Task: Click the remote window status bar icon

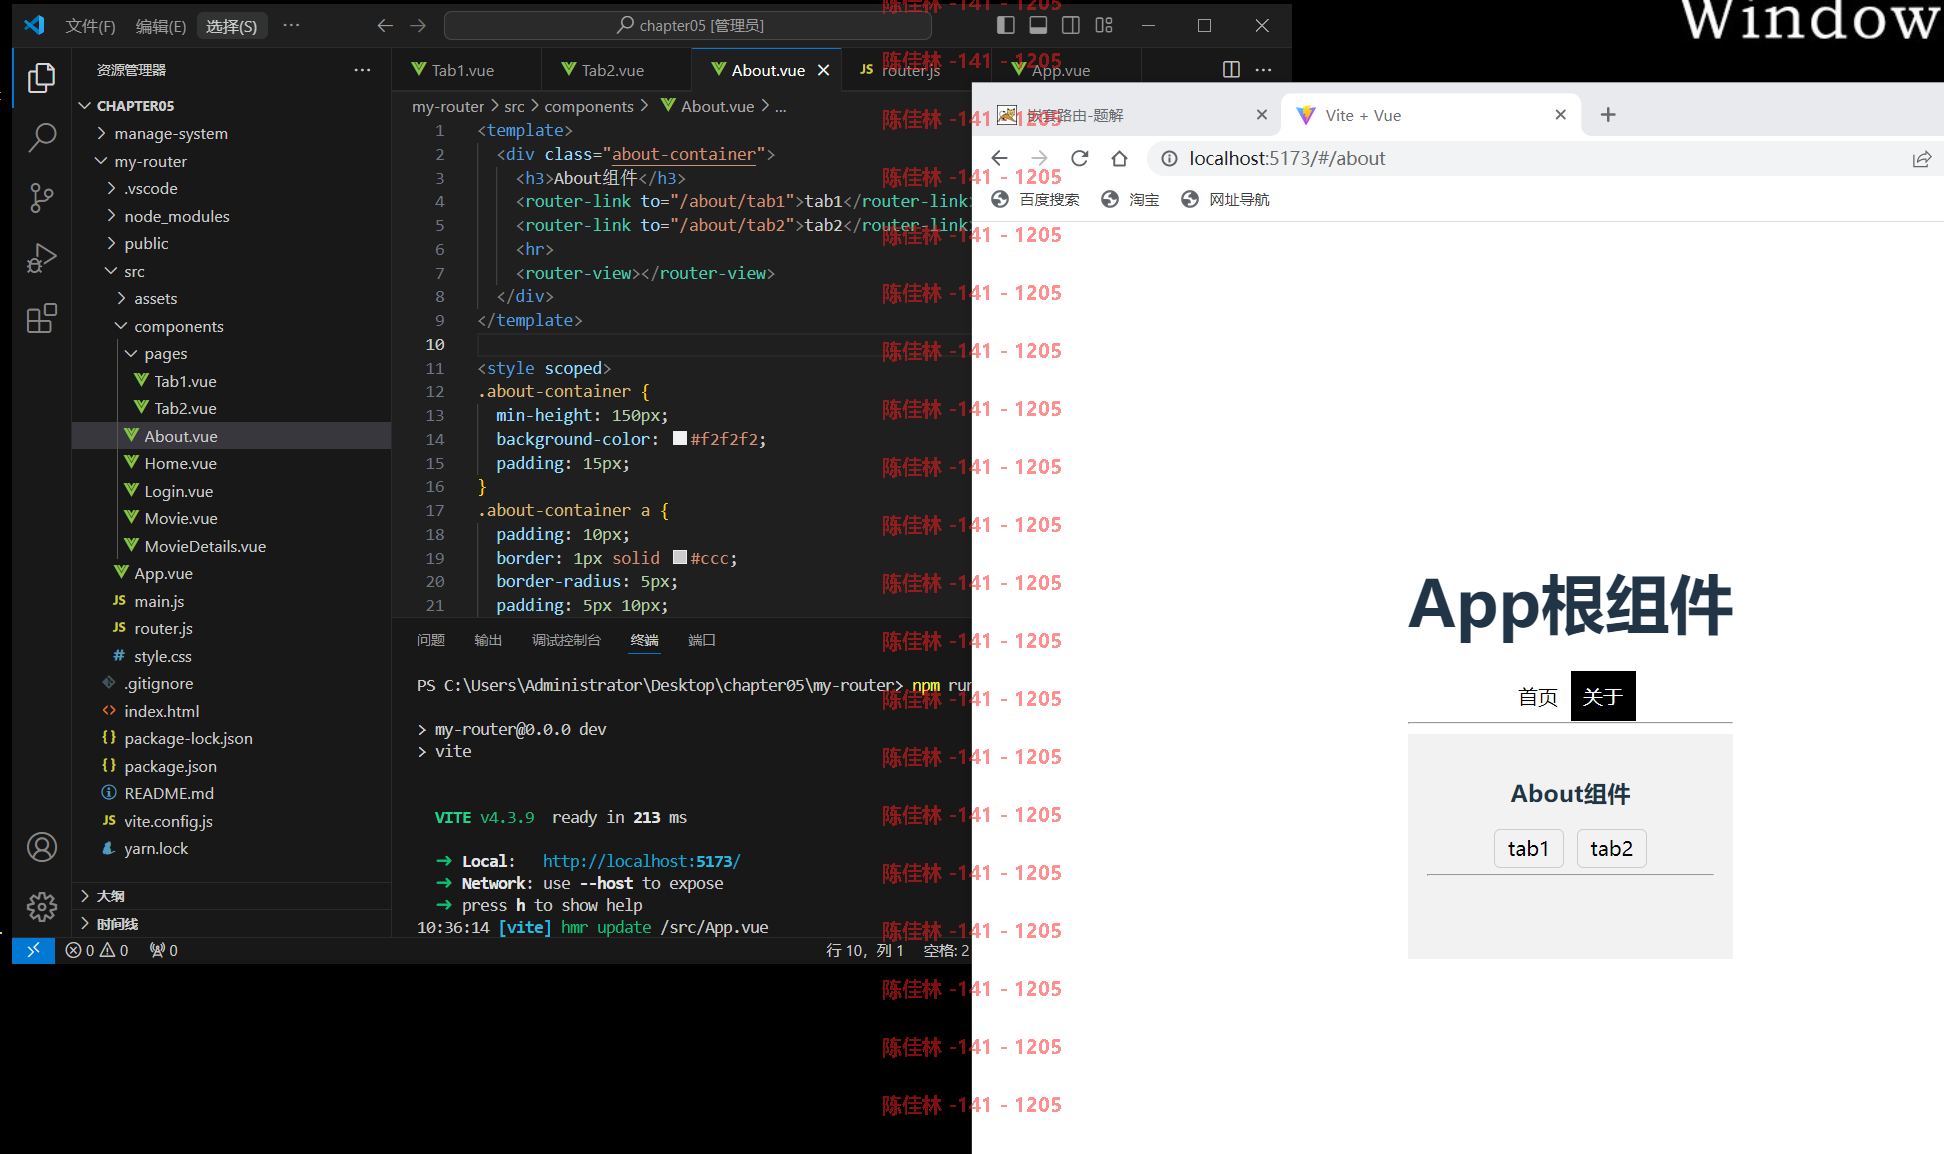Action: pos(33,950)
